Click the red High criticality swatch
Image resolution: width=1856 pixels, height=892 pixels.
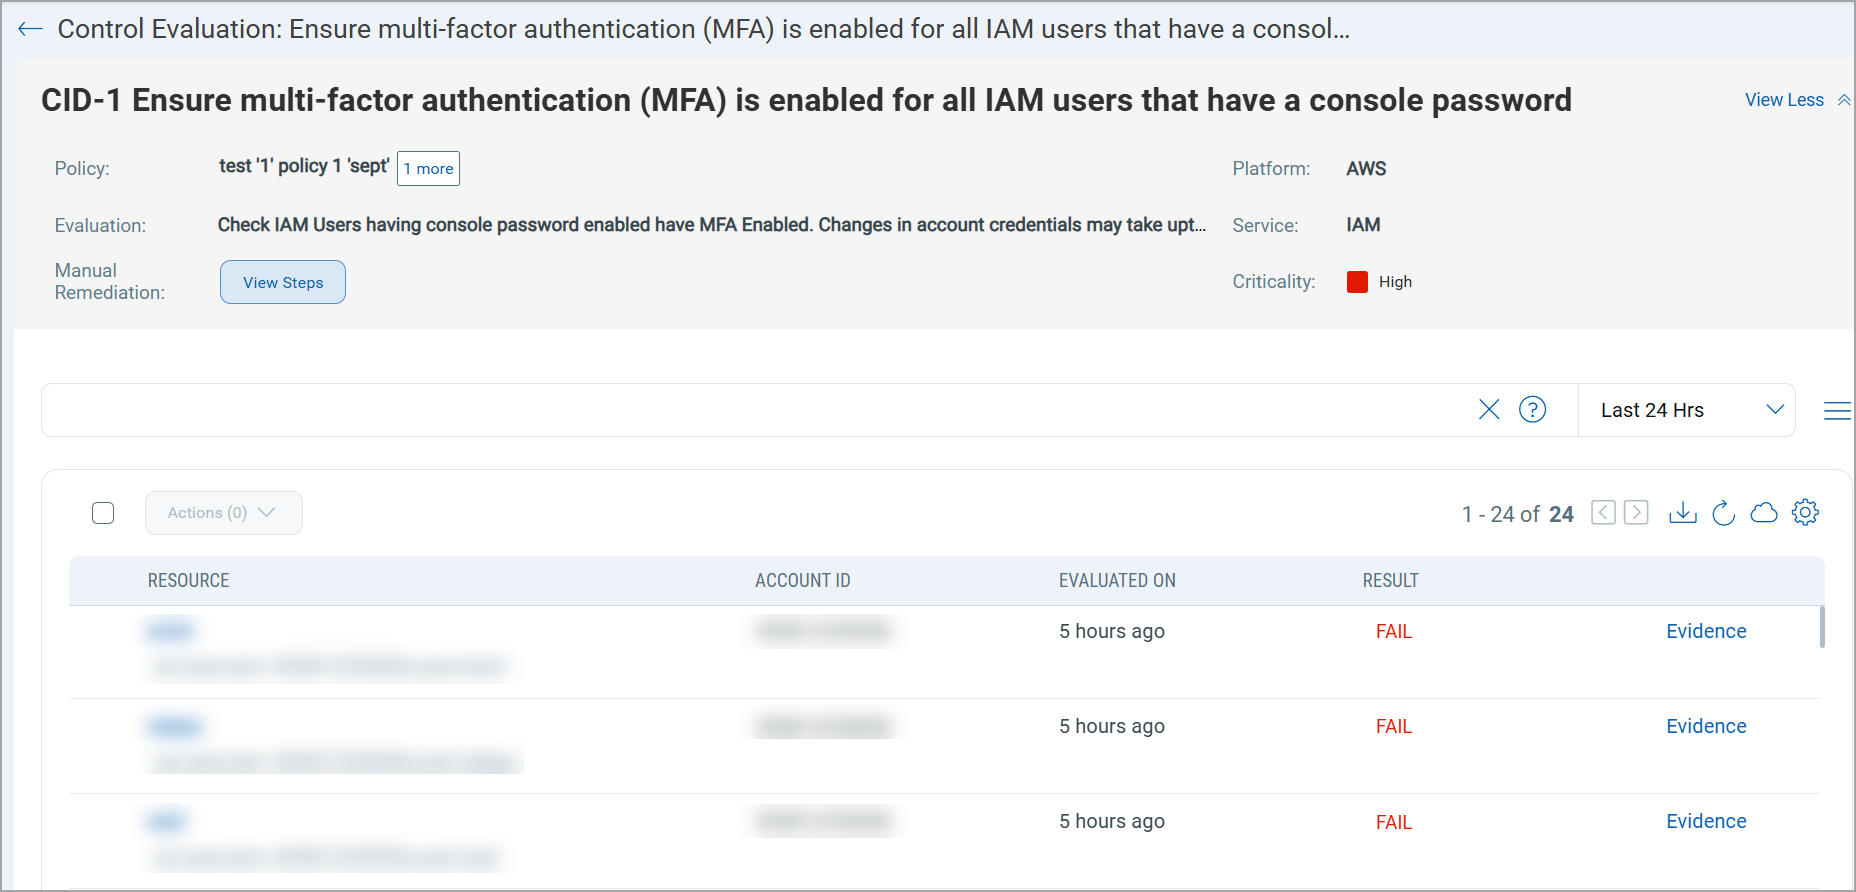[x=1357, y=282]
